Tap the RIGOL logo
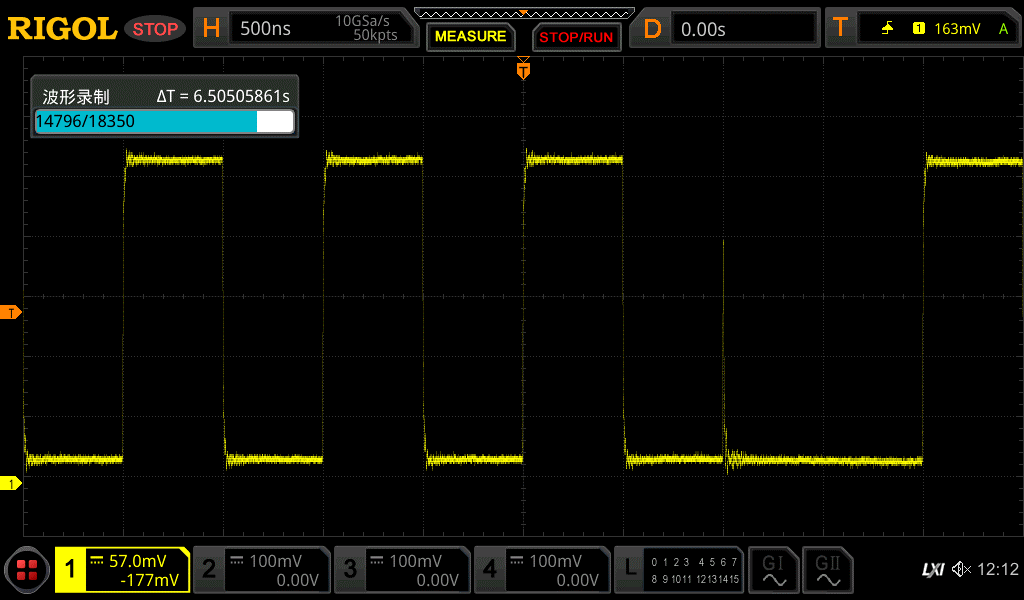 click(x=62, y=28)
